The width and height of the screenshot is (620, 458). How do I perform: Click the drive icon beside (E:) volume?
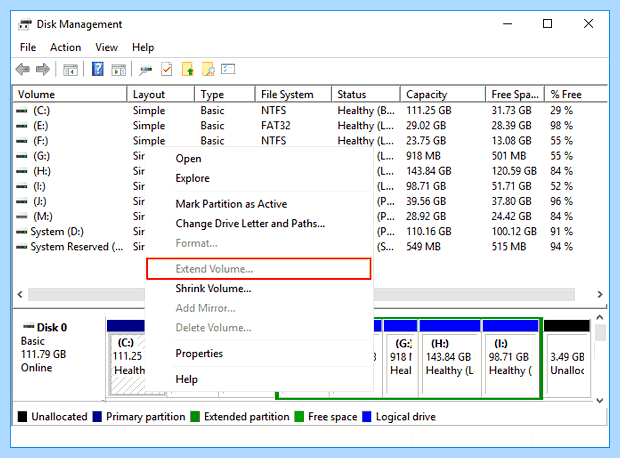tap(22, 126)
